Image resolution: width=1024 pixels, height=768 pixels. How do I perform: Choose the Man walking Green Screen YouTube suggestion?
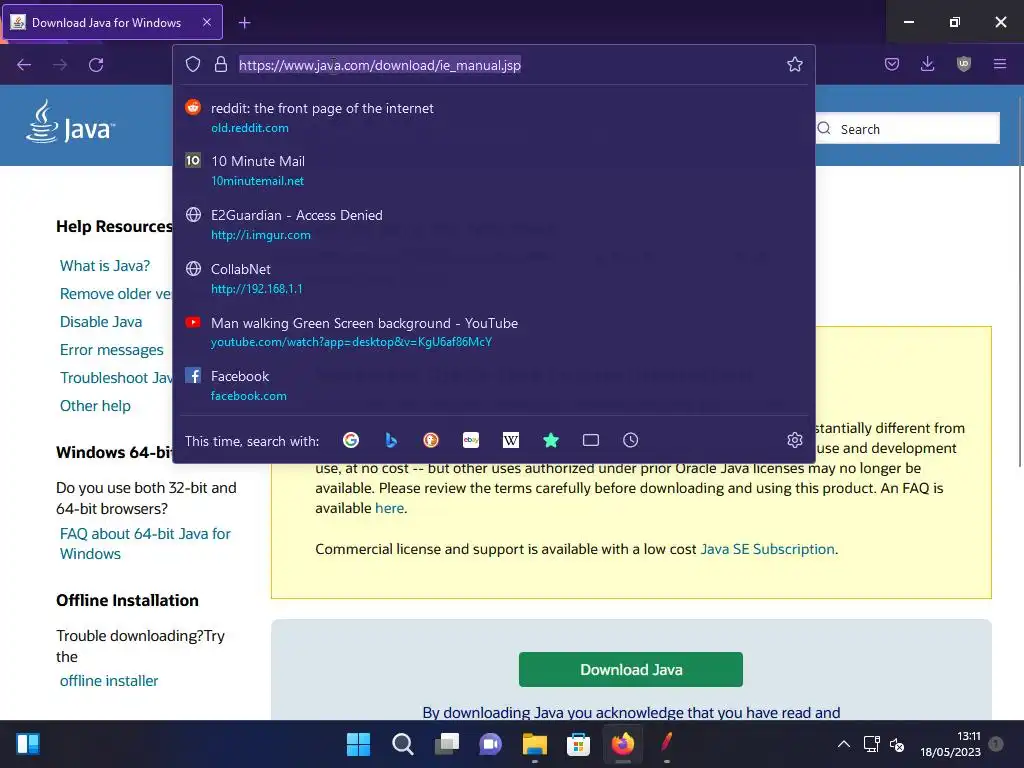pos(493,332)
